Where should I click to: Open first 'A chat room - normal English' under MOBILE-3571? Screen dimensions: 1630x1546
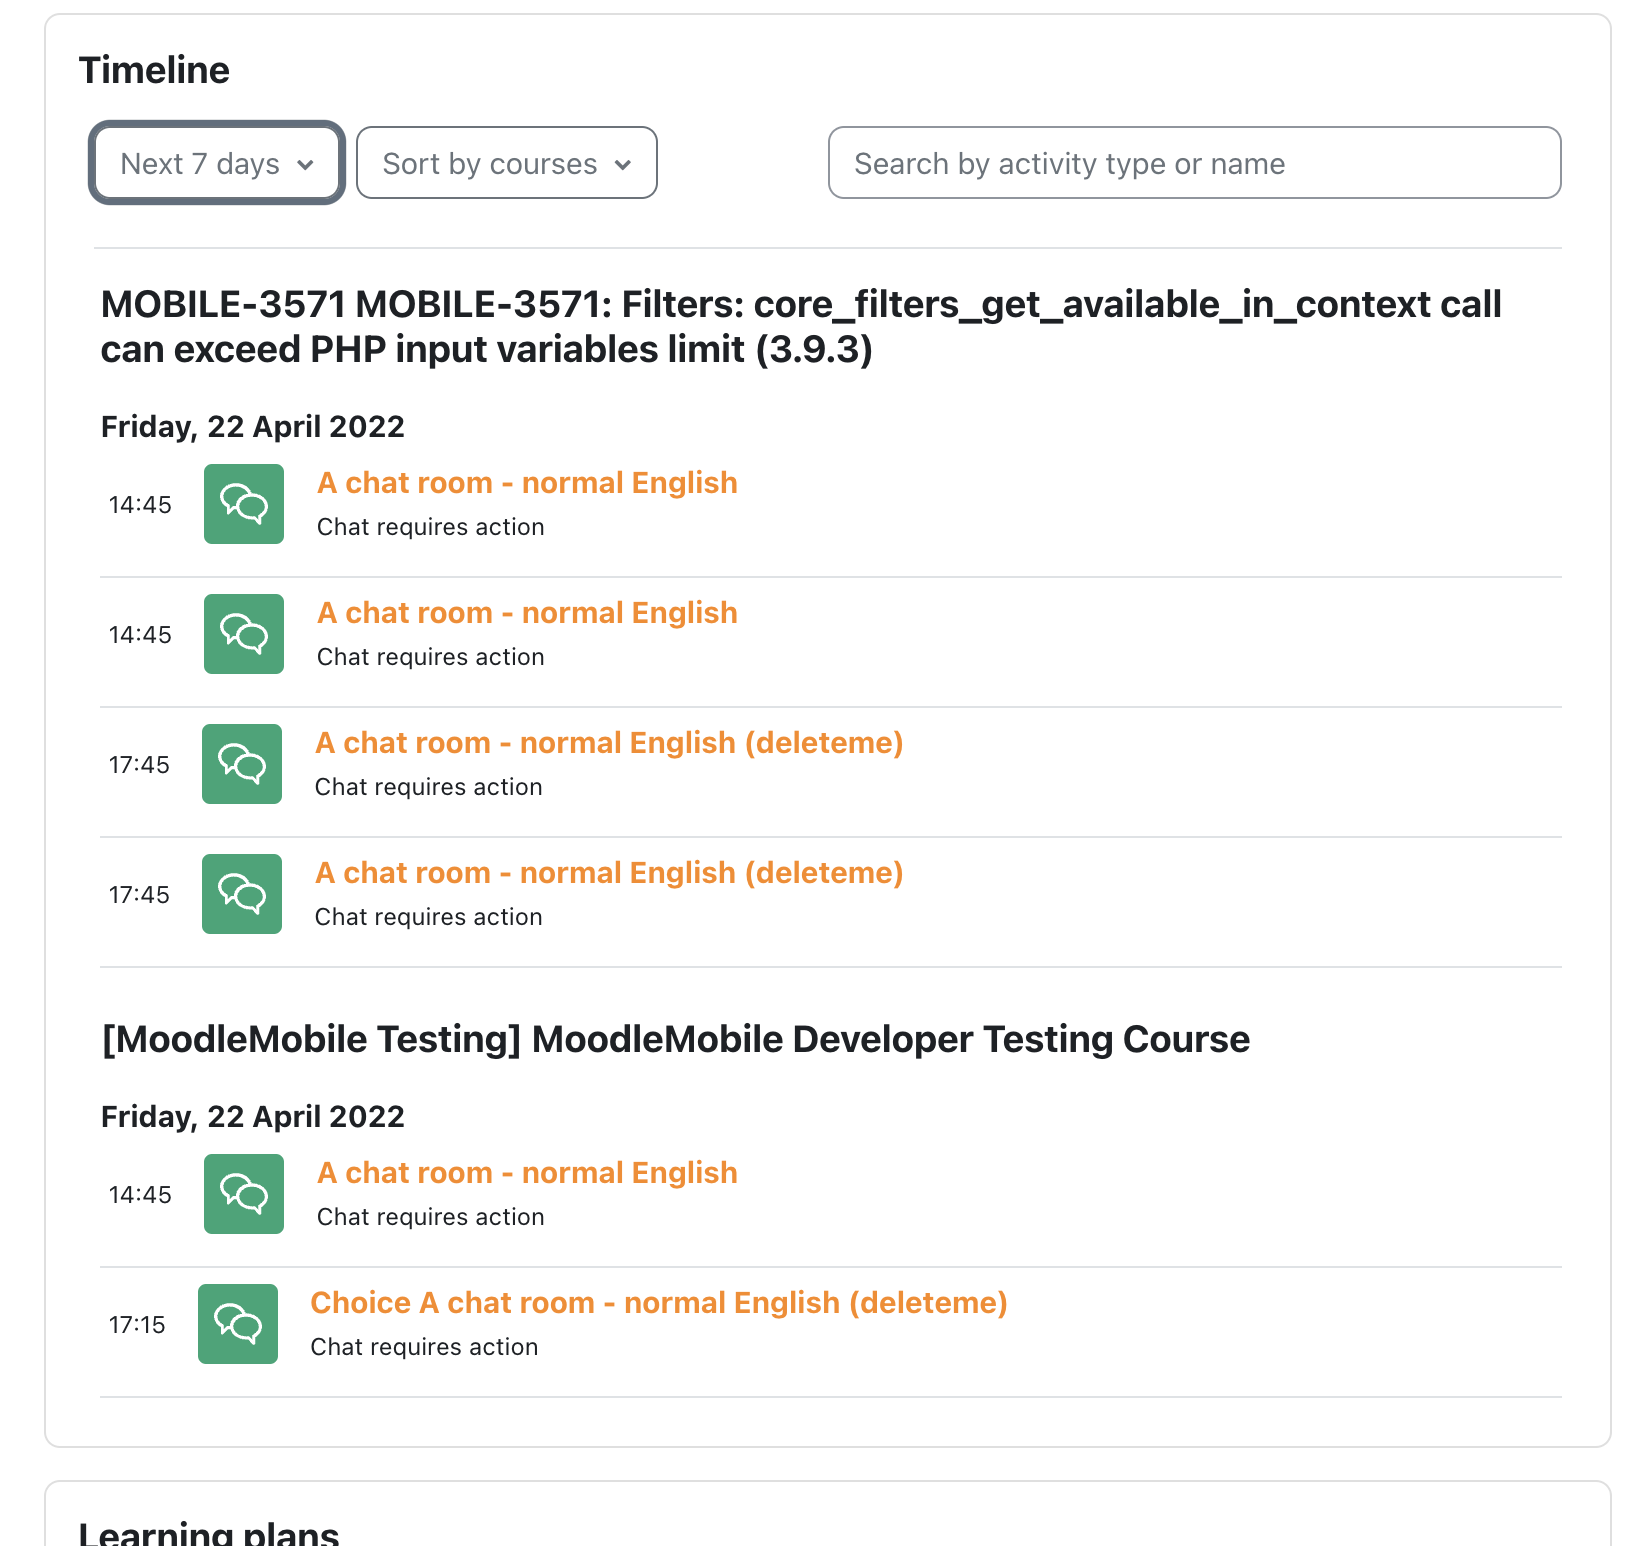click(x=527, y=483)
